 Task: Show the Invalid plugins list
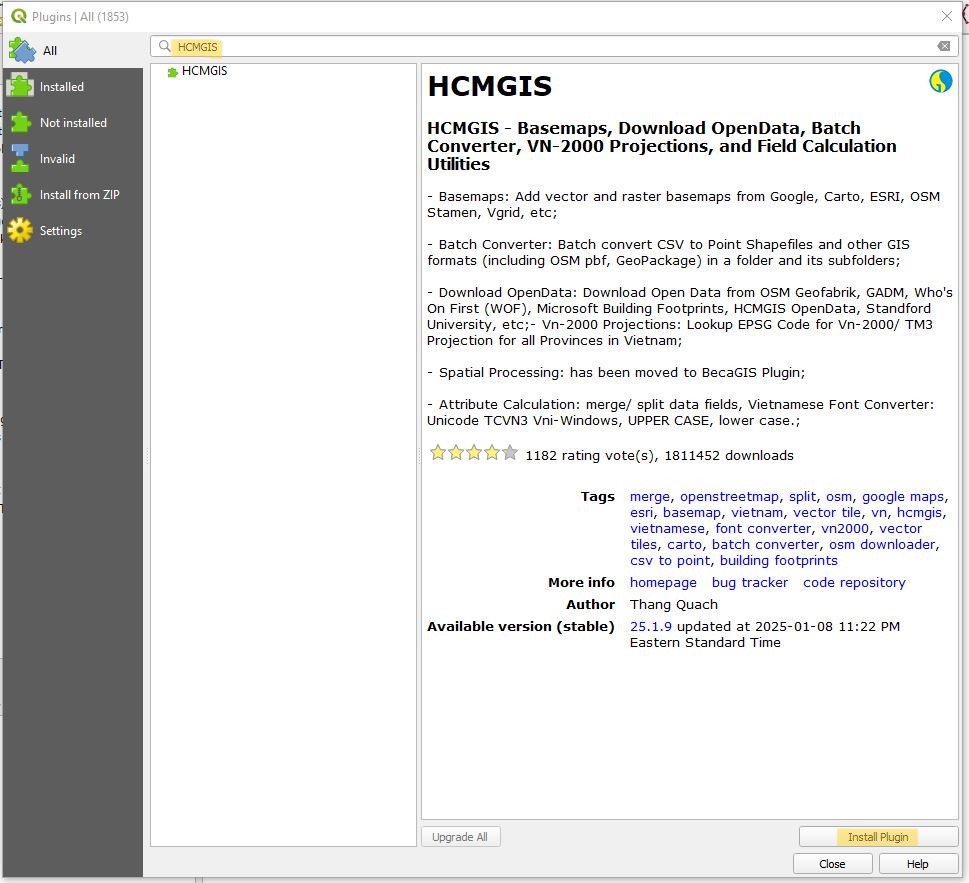tap(57, 159)
